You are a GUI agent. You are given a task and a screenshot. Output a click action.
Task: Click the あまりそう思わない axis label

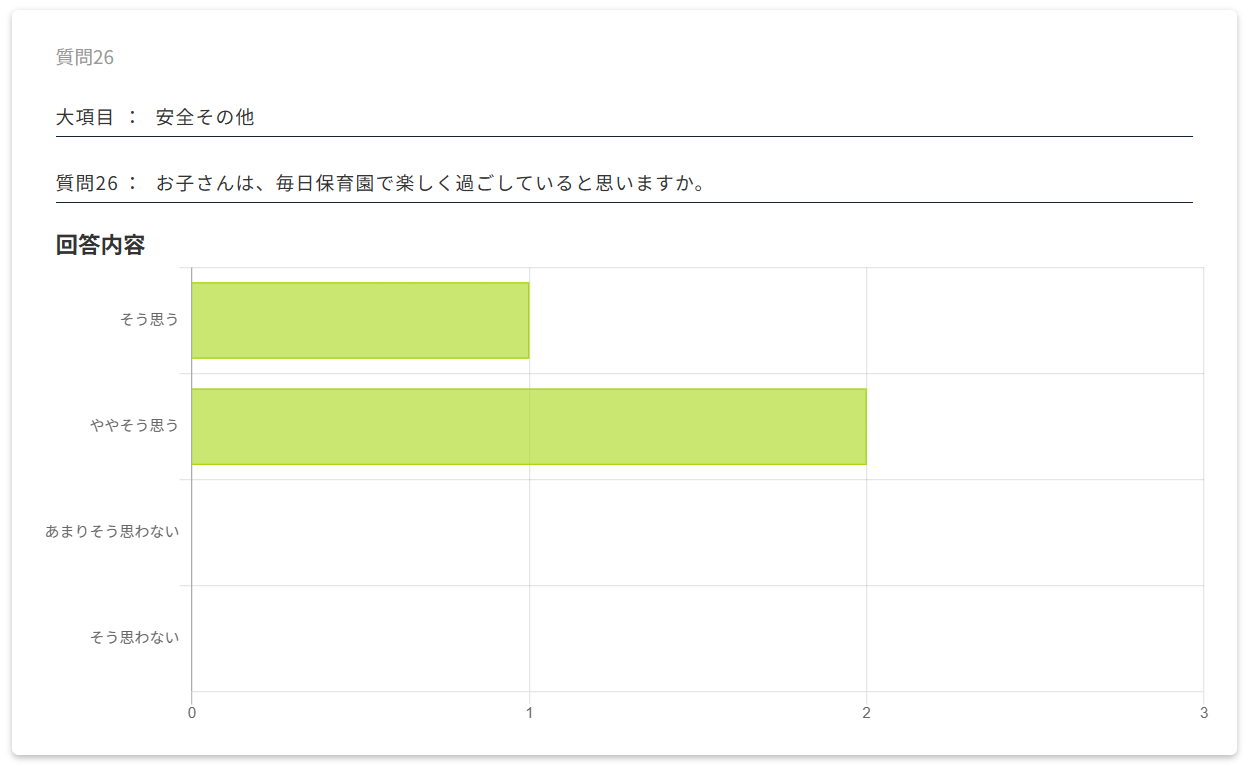(x=112, y=532)
